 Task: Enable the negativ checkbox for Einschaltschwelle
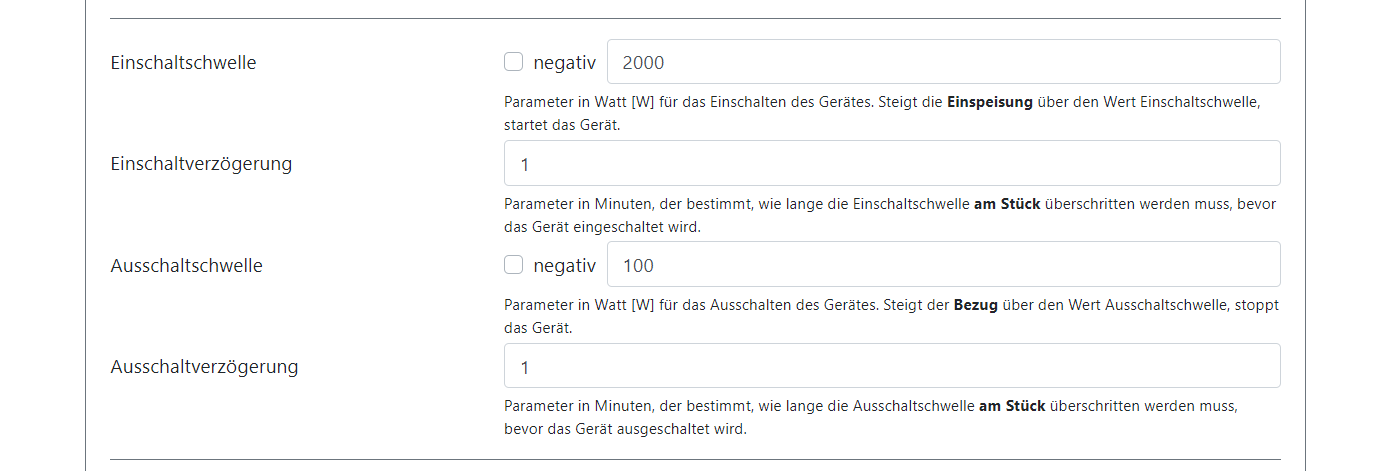(x=513, y=62)
